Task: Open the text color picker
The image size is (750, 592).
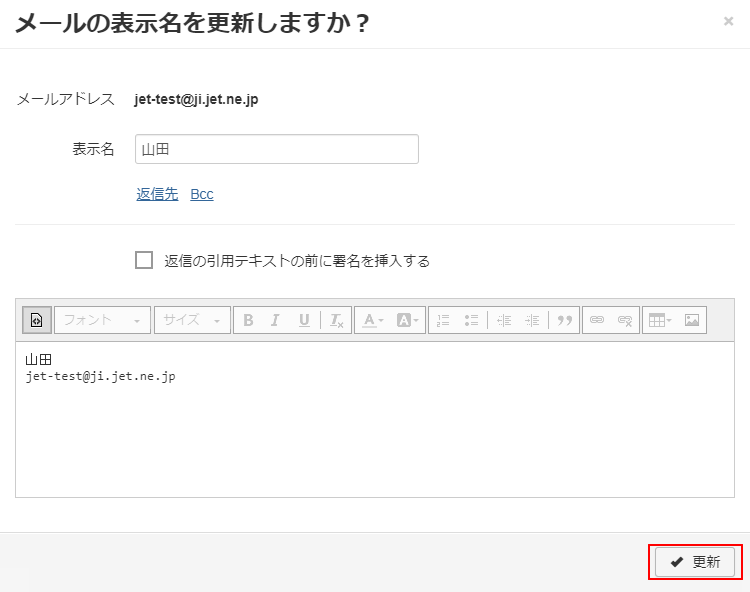Action: coord(373,320)
